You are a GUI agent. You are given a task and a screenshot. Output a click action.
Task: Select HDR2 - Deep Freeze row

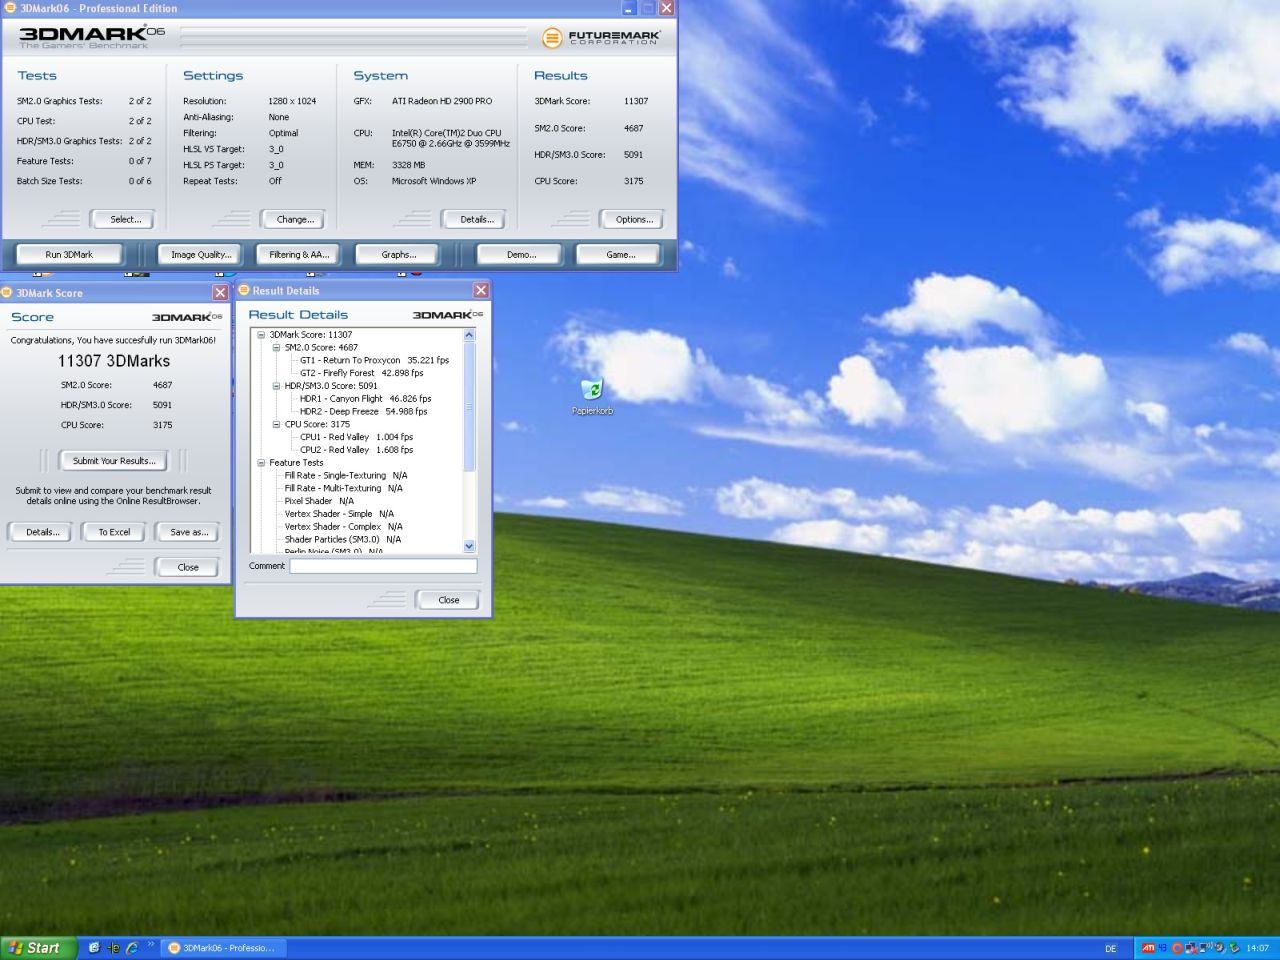click(363, 411)
